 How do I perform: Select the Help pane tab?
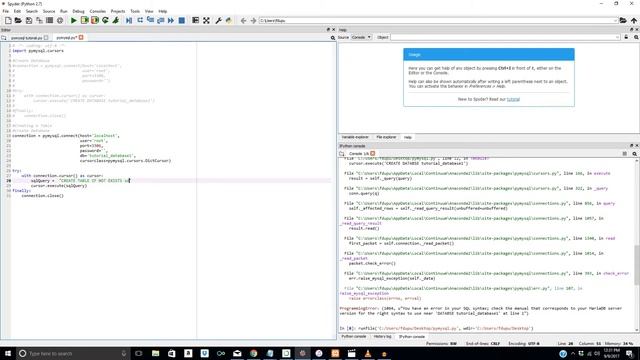407,137
